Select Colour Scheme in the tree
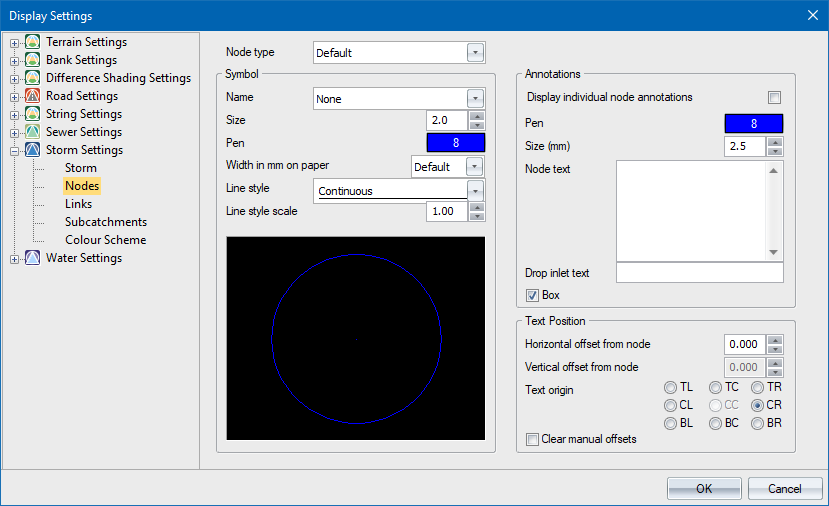The image size is (829, 506). pos(105,240)
